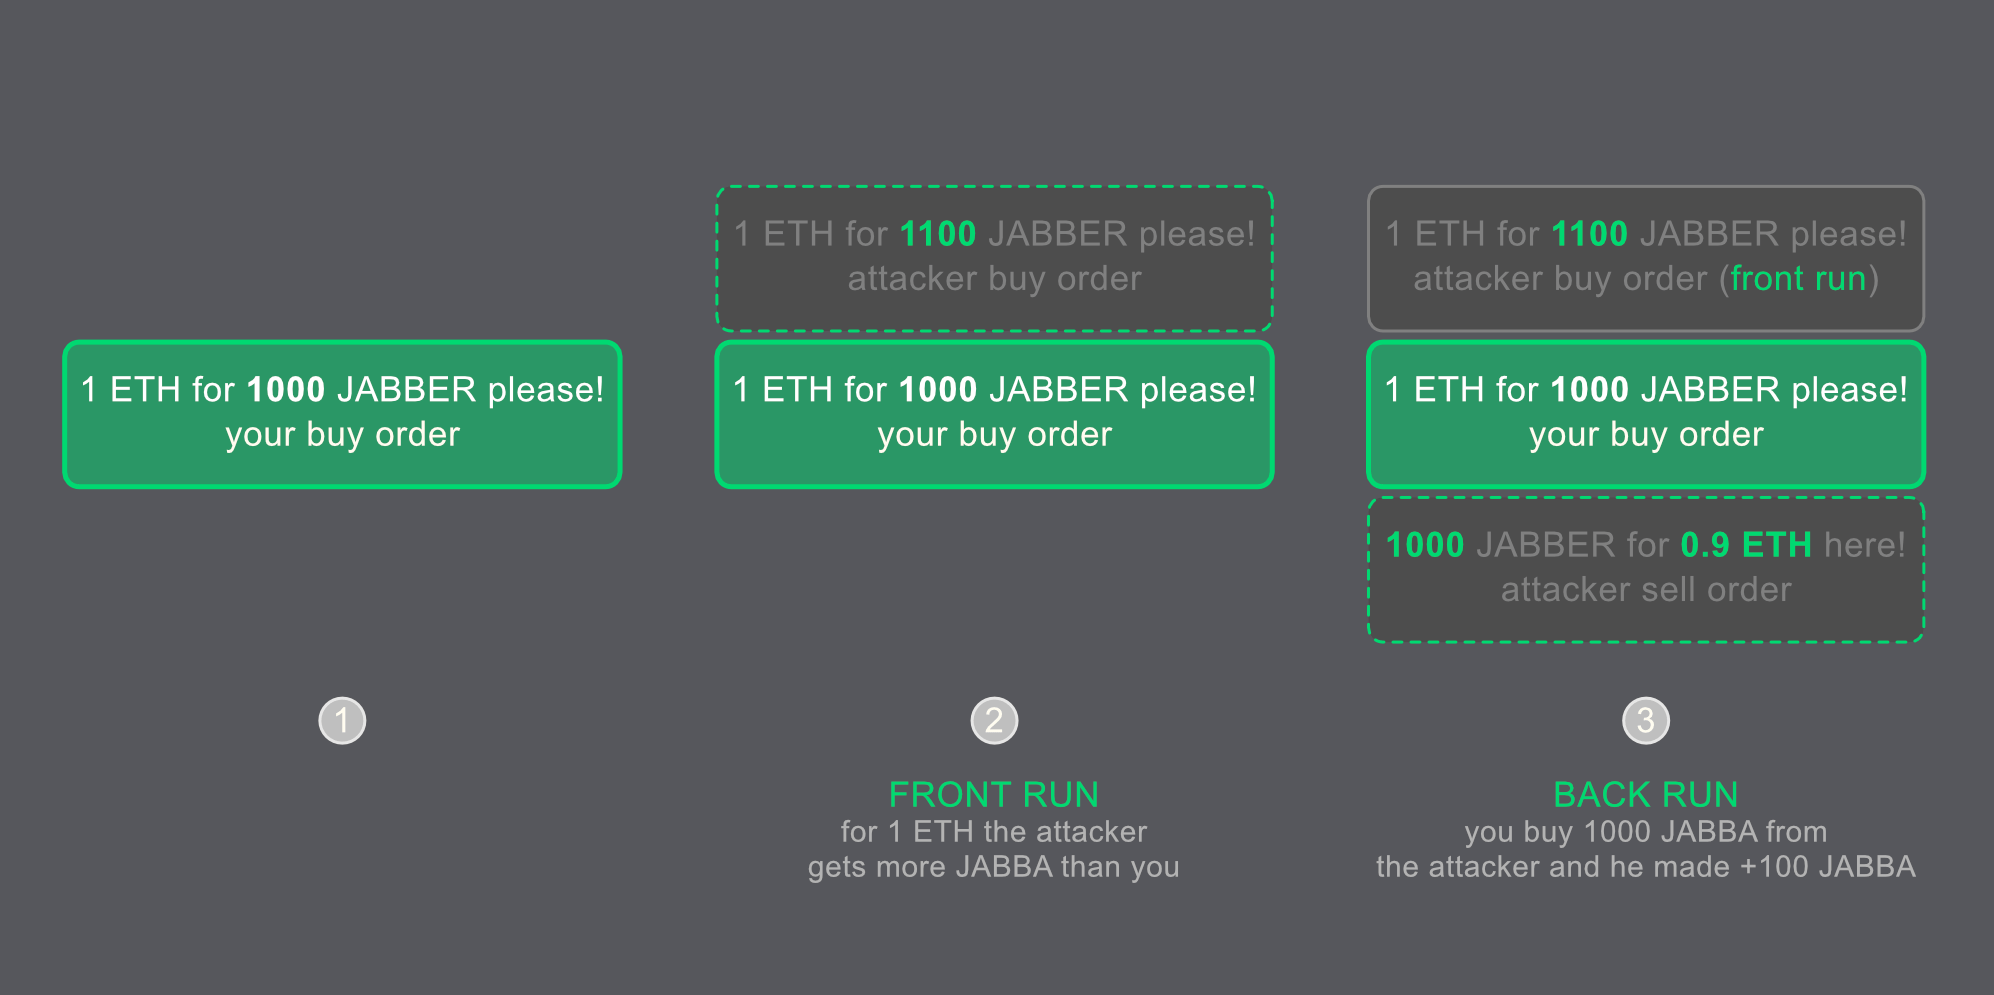
Task: Click the green 0.9 ETH amount
Action: (1746, 545)
